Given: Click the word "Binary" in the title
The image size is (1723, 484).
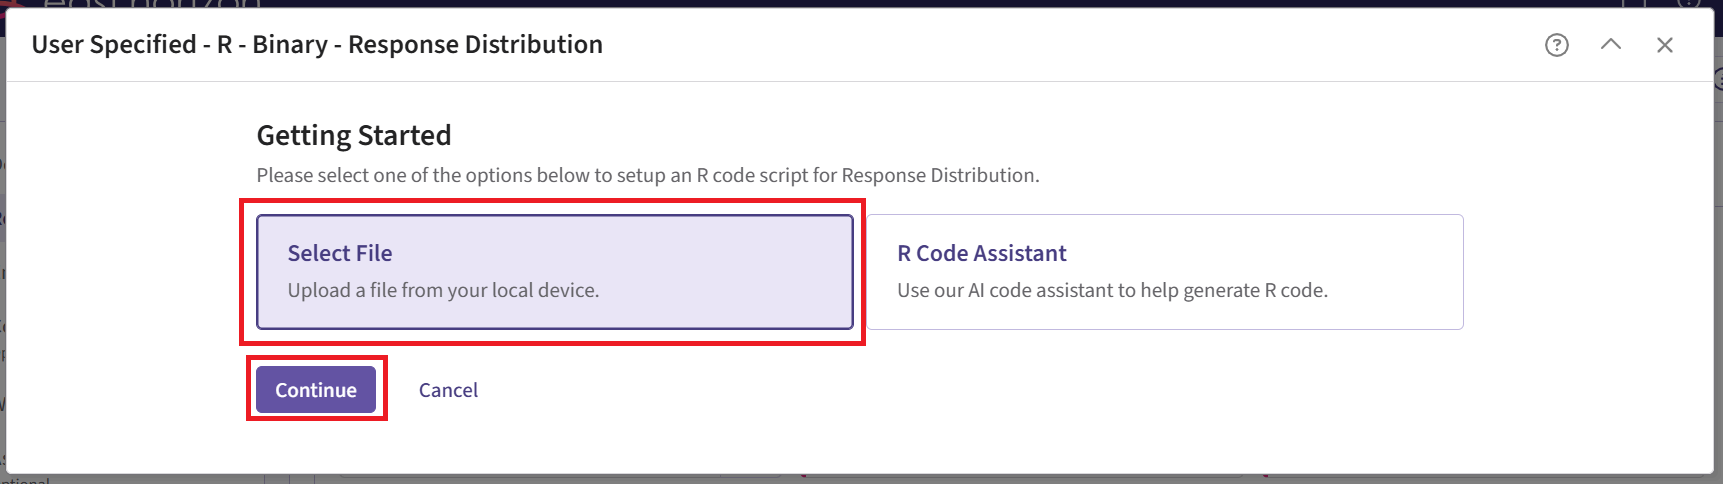Looking at the screenshot, I should coord(290,45).
